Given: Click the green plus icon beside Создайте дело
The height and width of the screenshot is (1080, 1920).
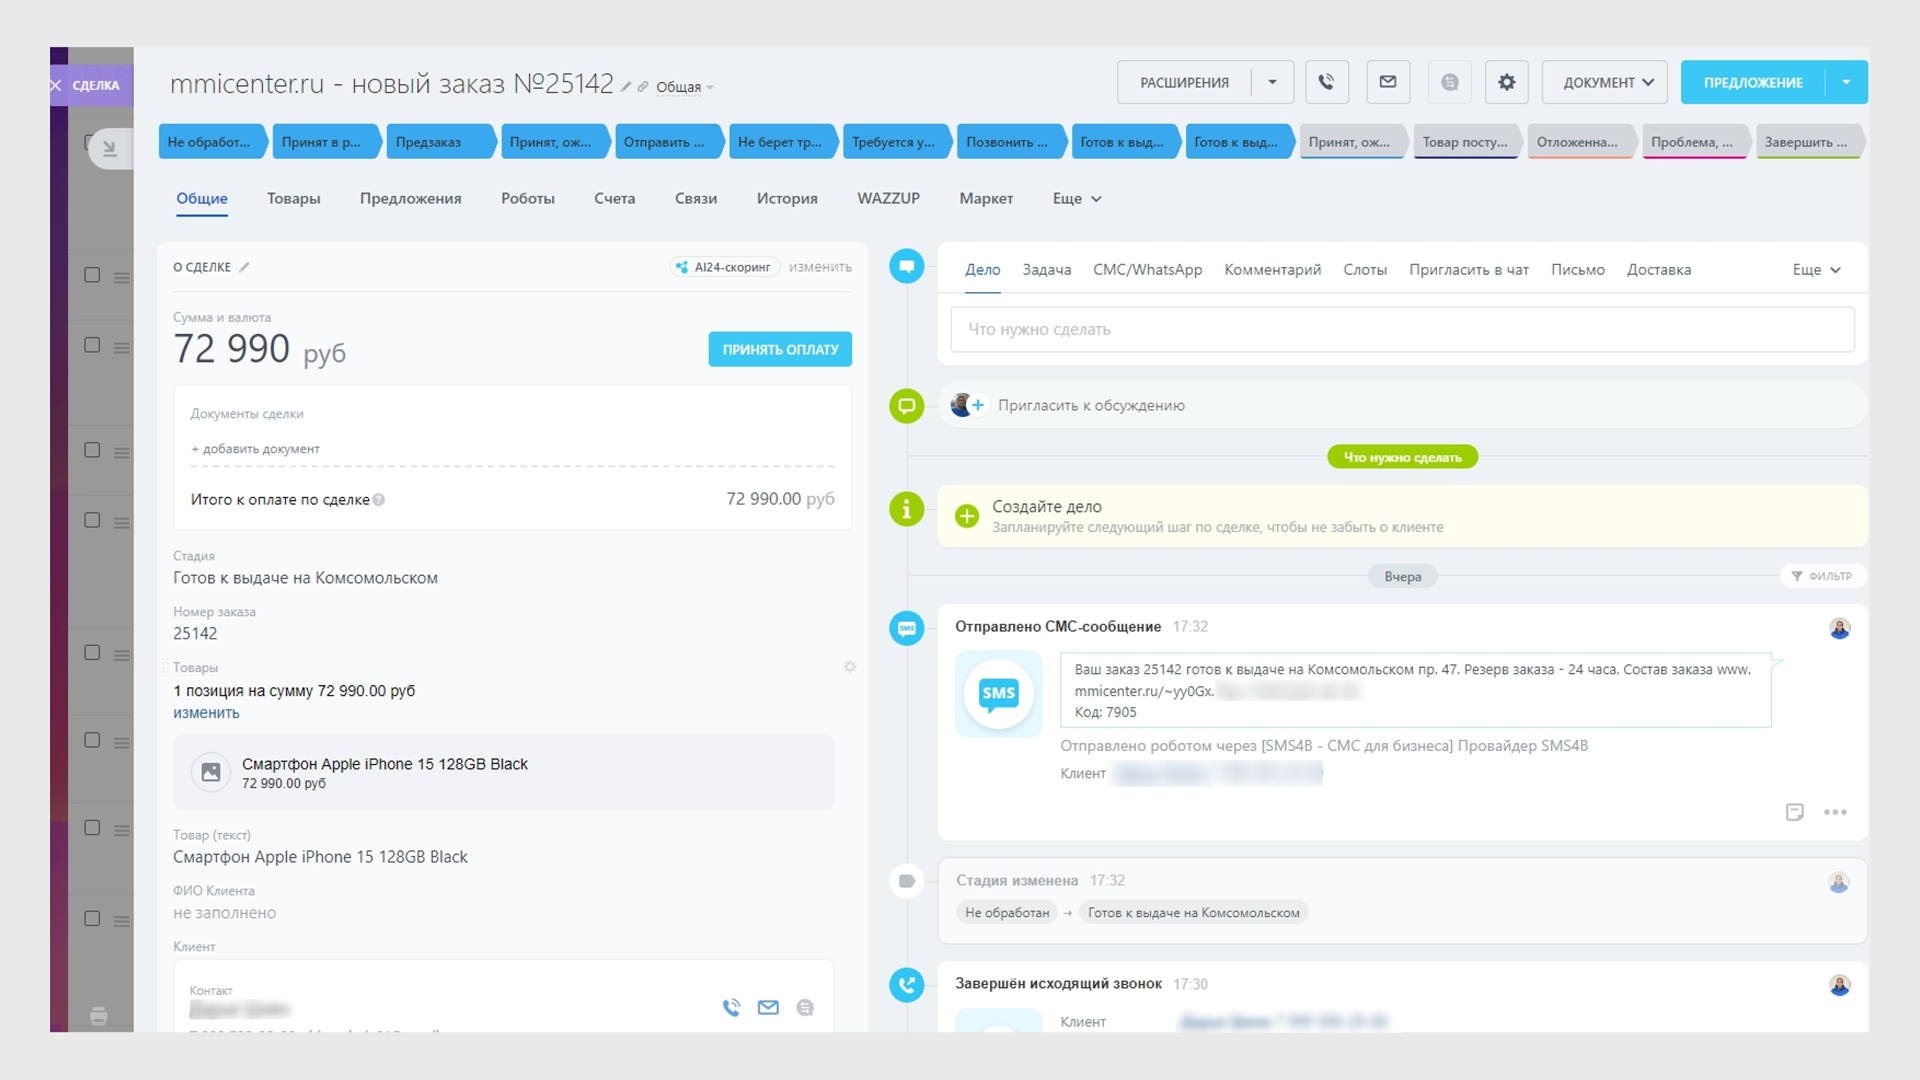Looking at the screenshot, I should 967,516.
